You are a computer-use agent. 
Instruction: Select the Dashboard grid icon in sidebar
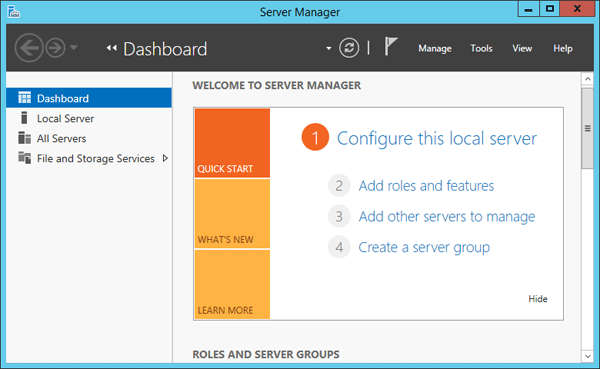[x=24, y=98]
